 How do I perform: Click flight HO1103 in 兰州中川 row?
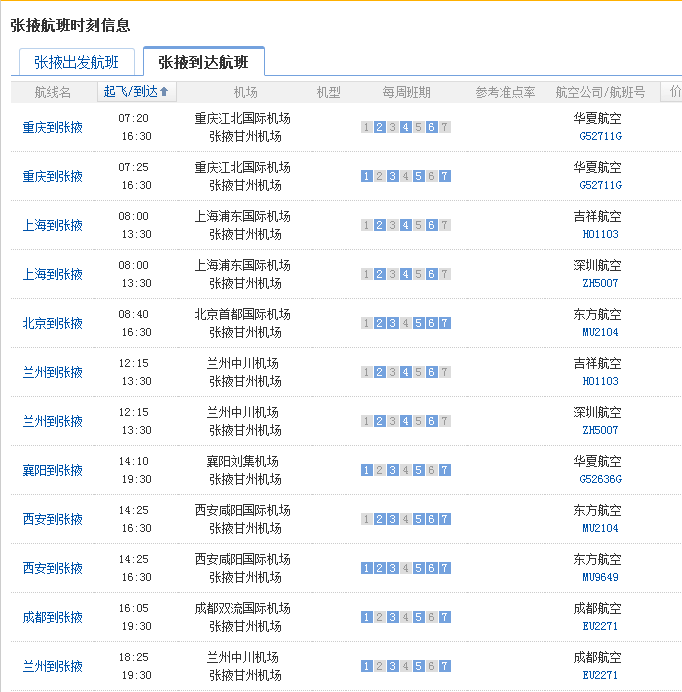[600, 381]
